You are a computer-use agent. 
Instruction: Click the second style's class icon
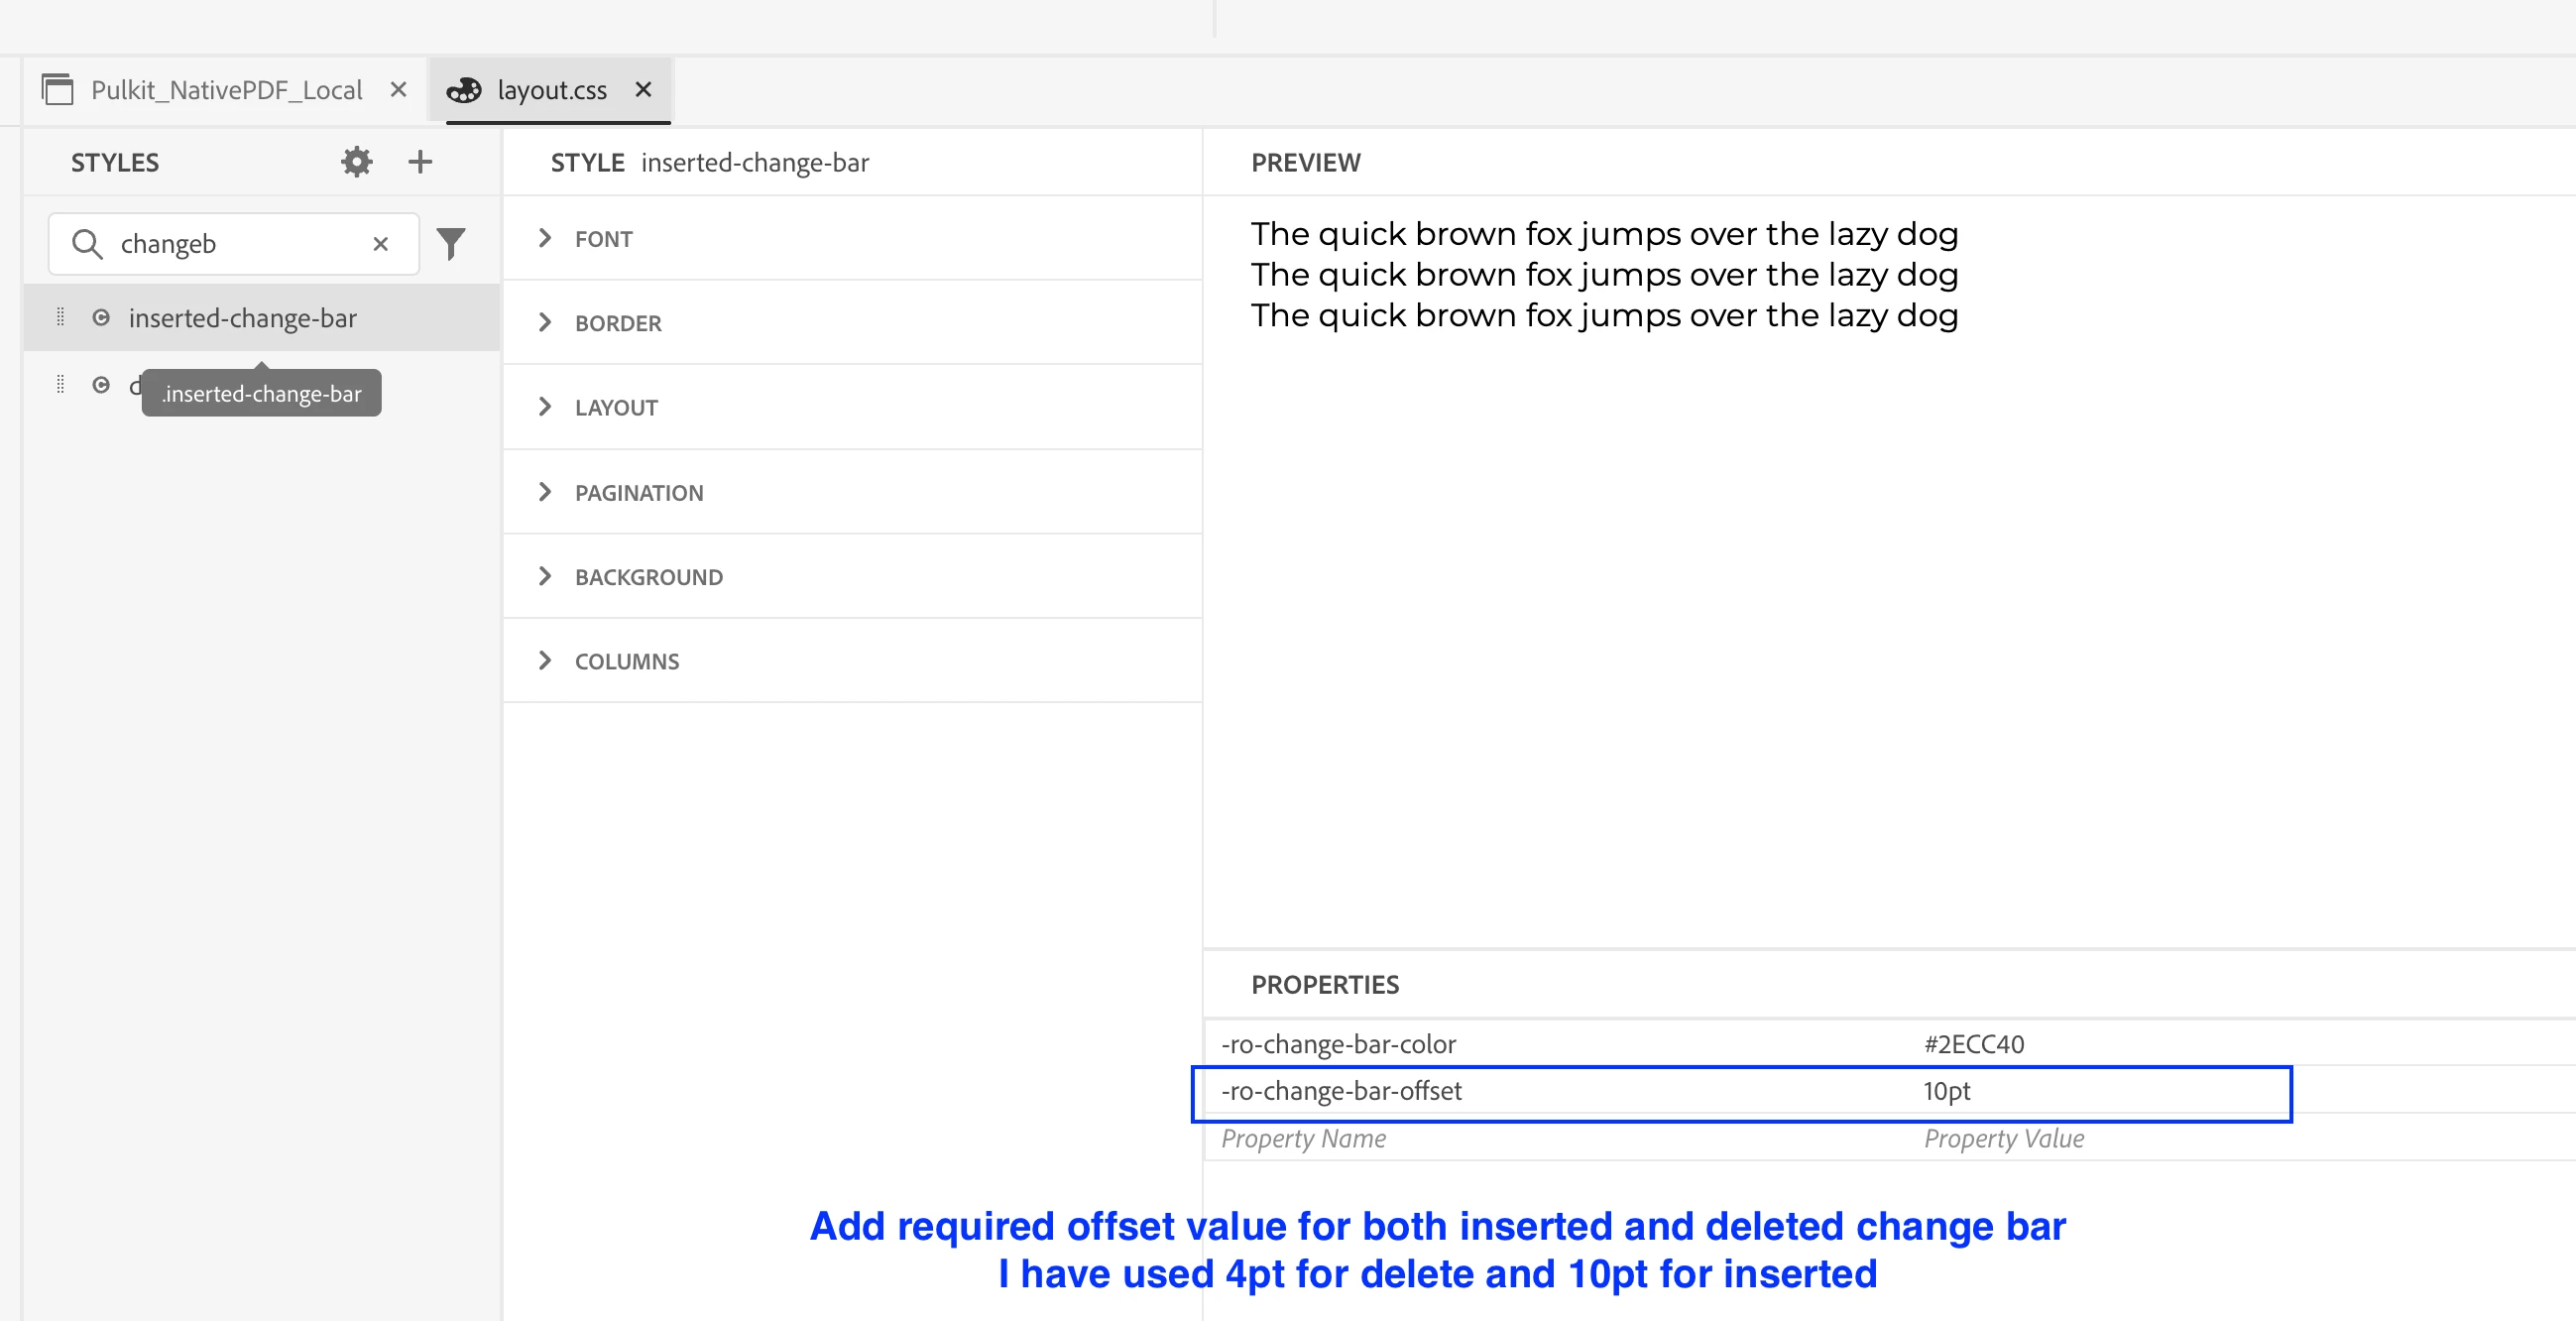(x=101, y=384)
